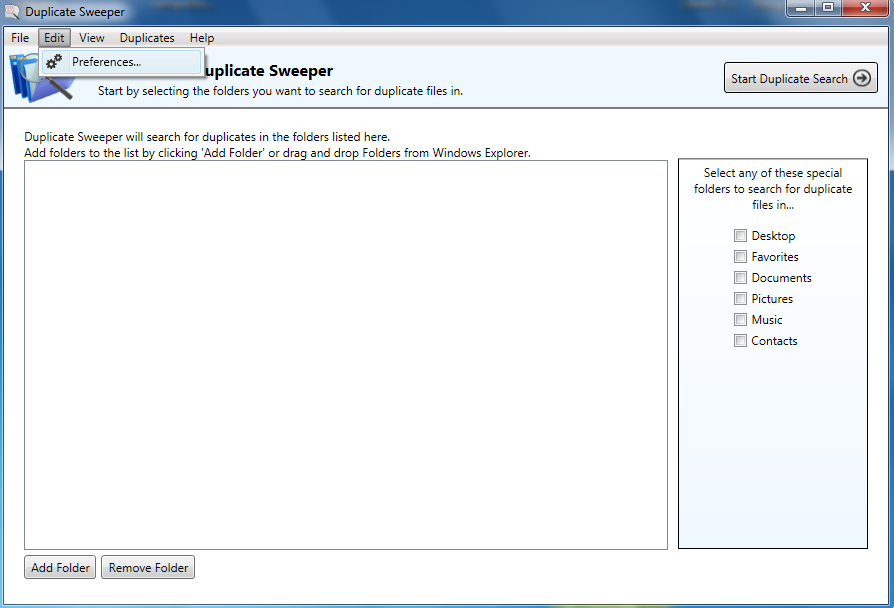Image resolution: width=894 pixels, height=608 pixels.
Task: Click the title bar app icon
Action: [x=12, y=11]
